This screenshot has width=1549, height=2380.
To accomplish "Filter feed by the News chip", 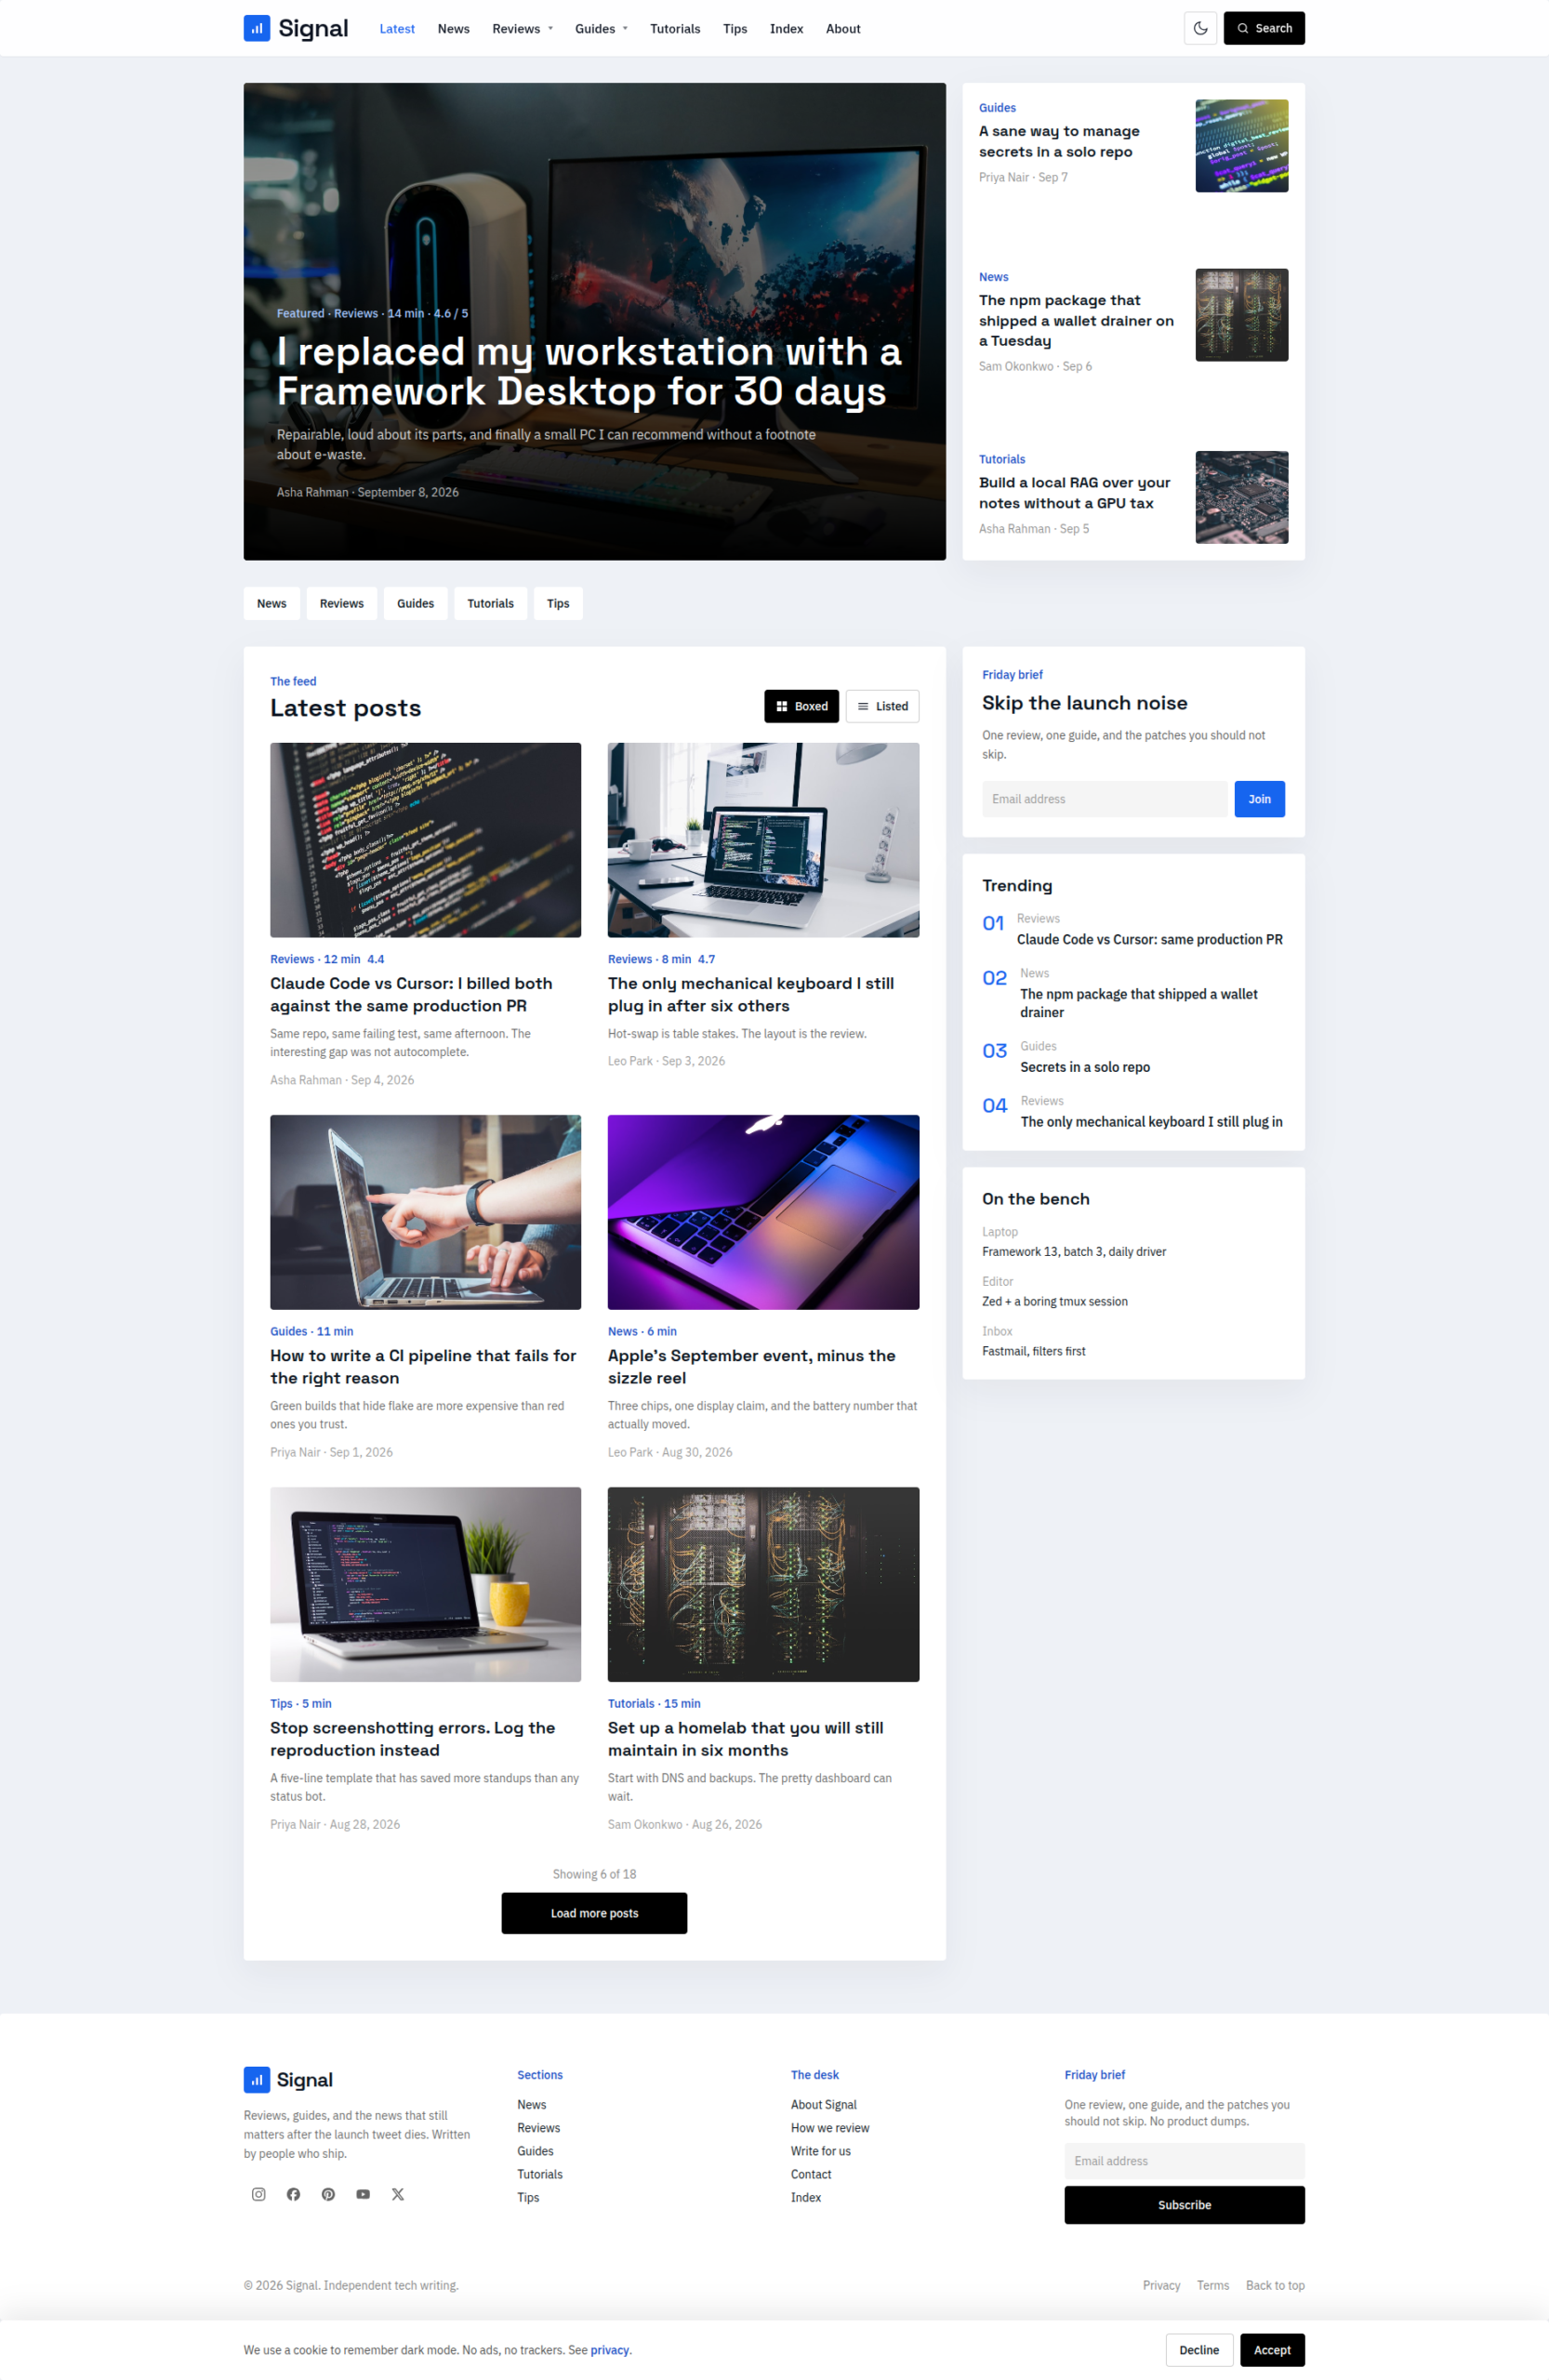I will [272, 603].
